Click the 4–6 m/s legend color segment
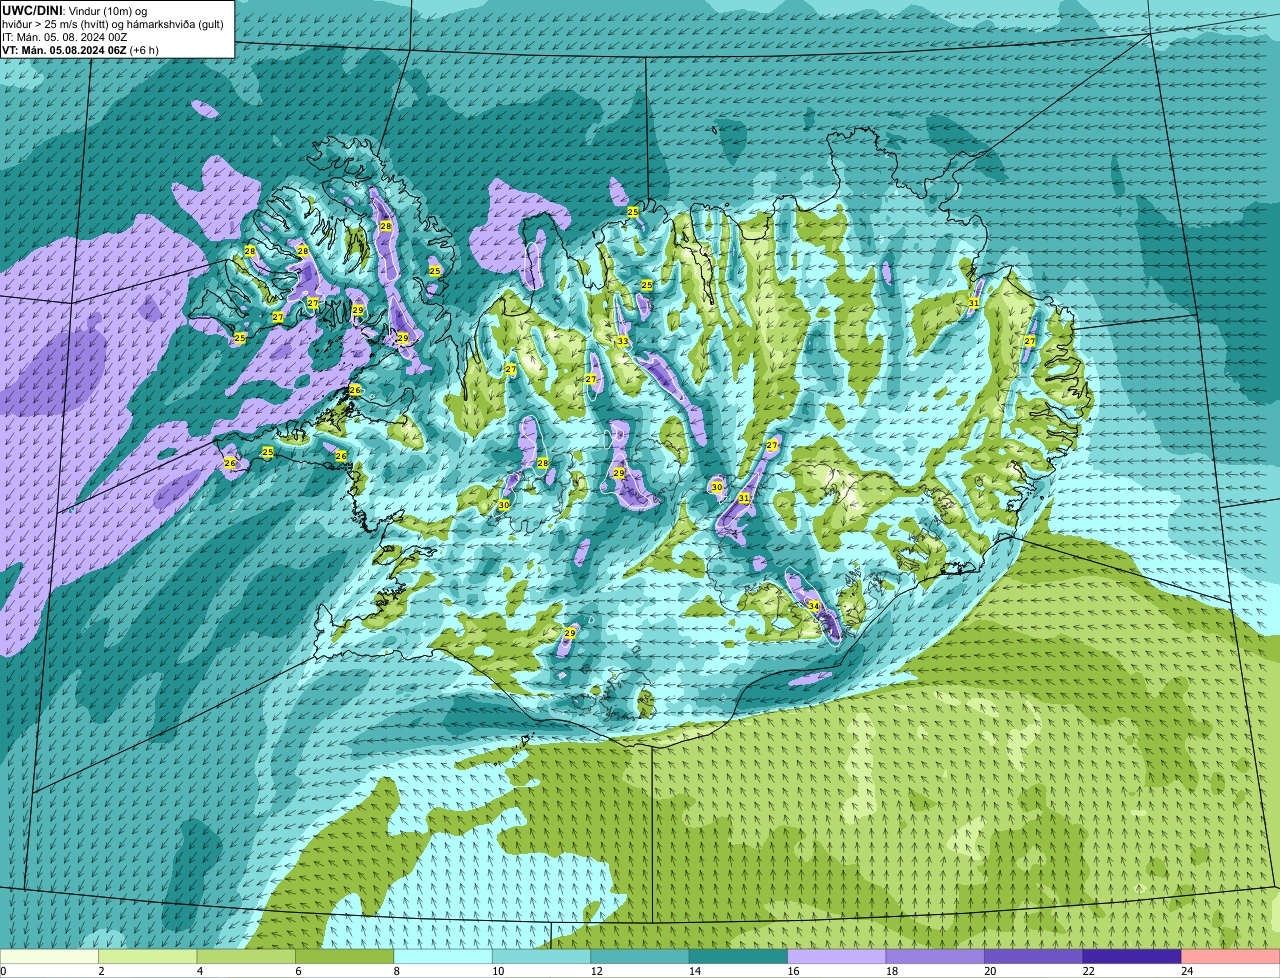Image resolution: width=1280 pixels, height=978 pixels. (x=248, y=956)
